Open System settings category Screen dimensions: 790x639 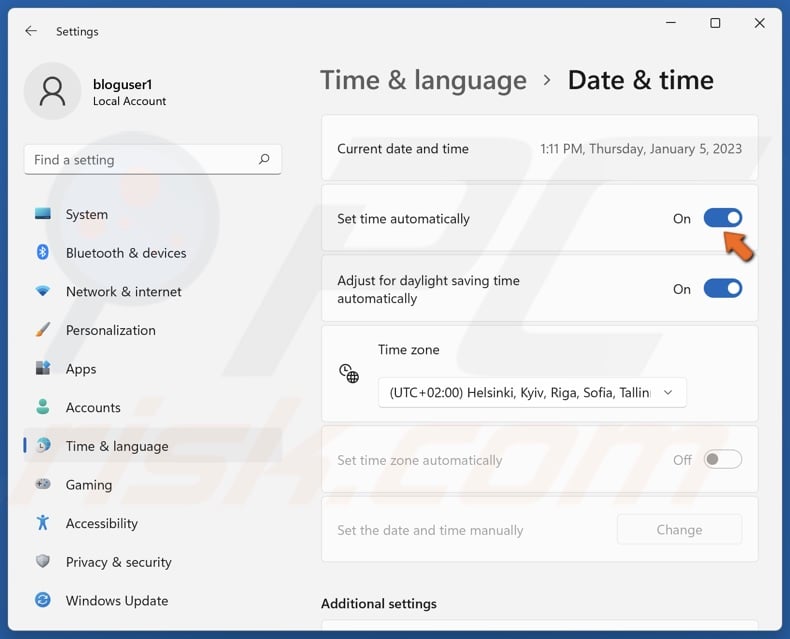[153, 214]
